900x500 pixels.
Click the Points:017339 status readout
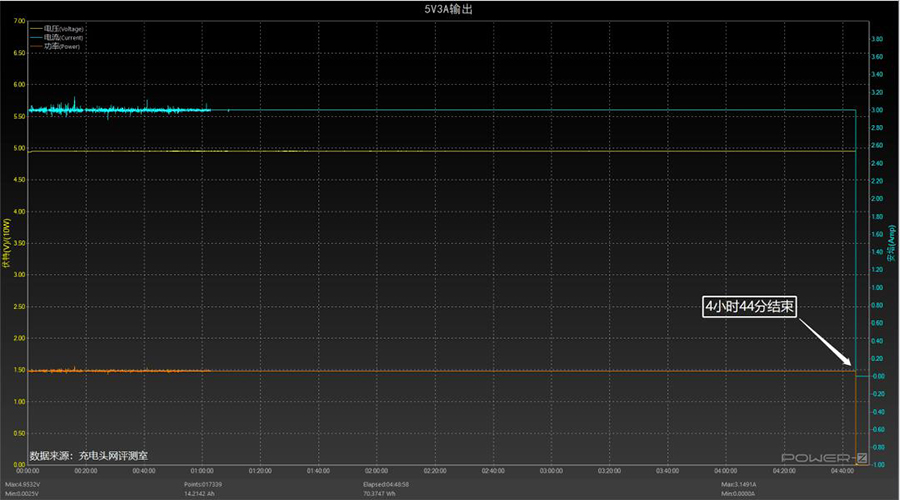(x=206, y=484)
